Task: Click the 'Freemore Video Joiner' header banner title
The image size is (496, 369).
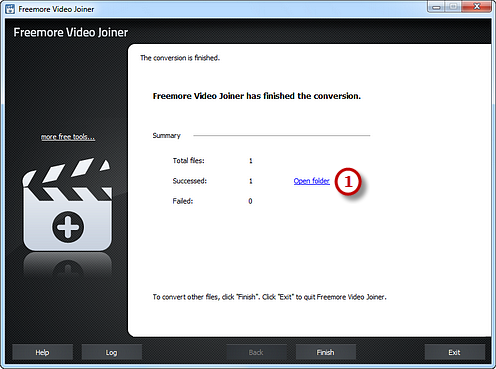Action: tap(71, 32)
